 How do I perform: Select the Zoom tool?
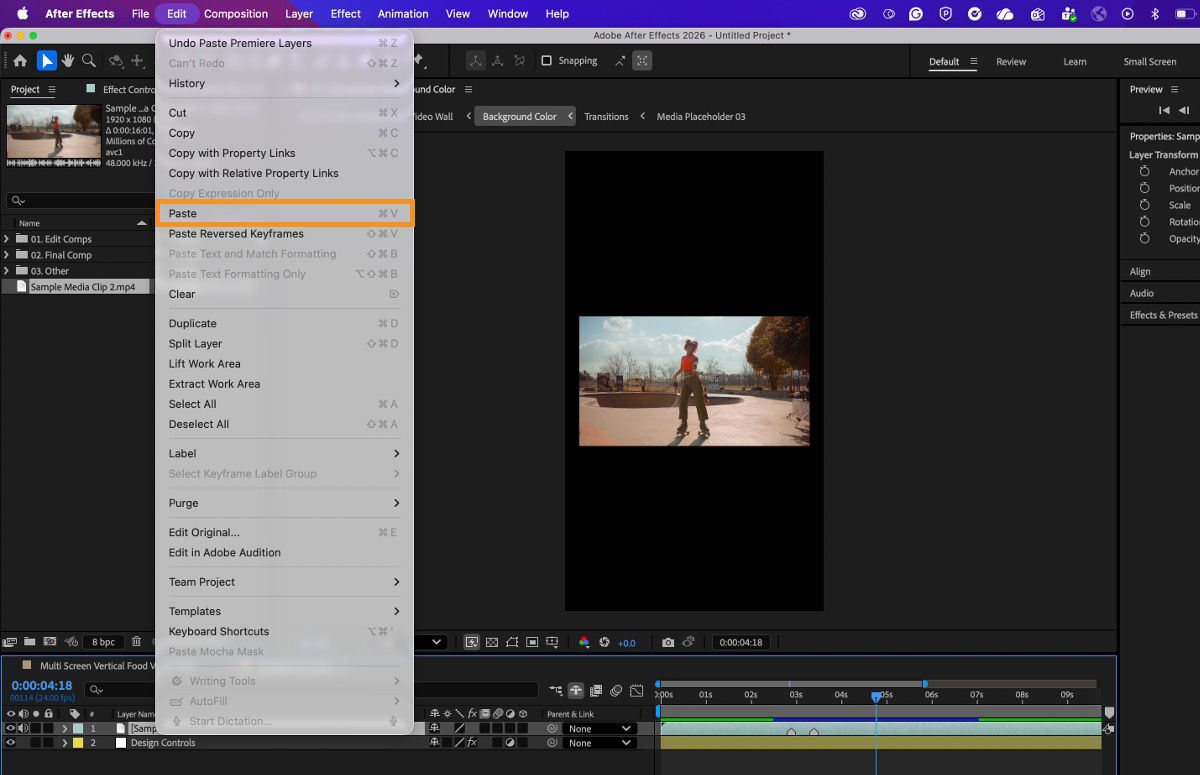coord(88,61)
